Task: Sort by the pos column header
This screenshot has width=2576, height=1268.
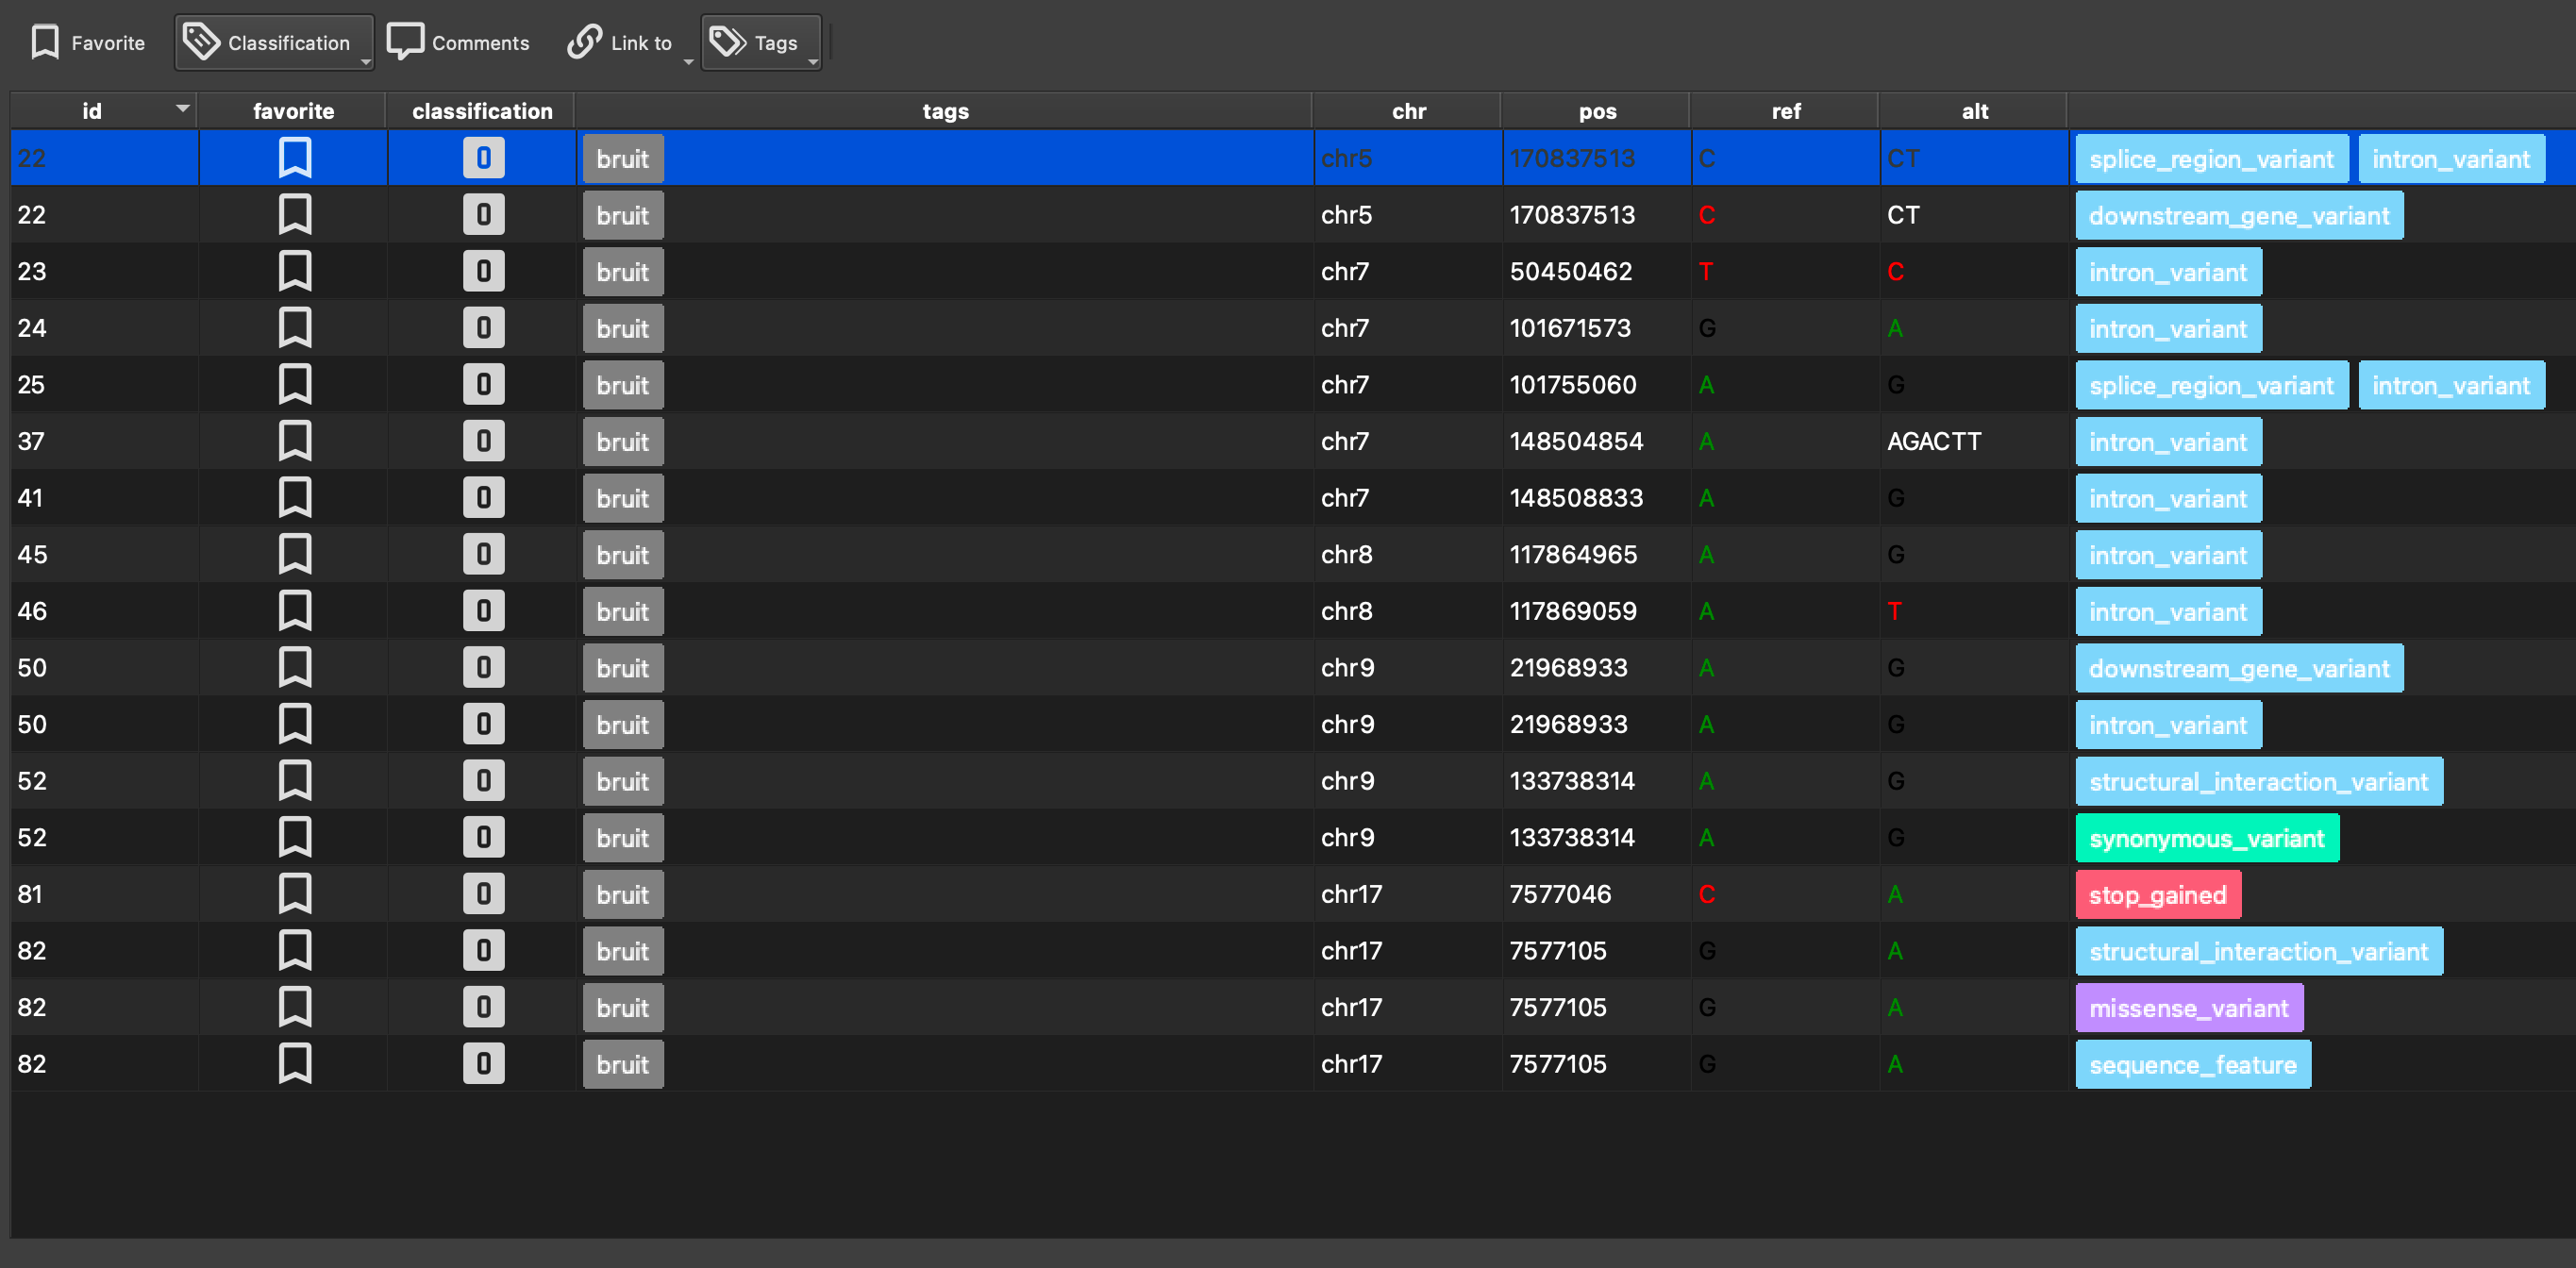Action: tap(1597, 111)
